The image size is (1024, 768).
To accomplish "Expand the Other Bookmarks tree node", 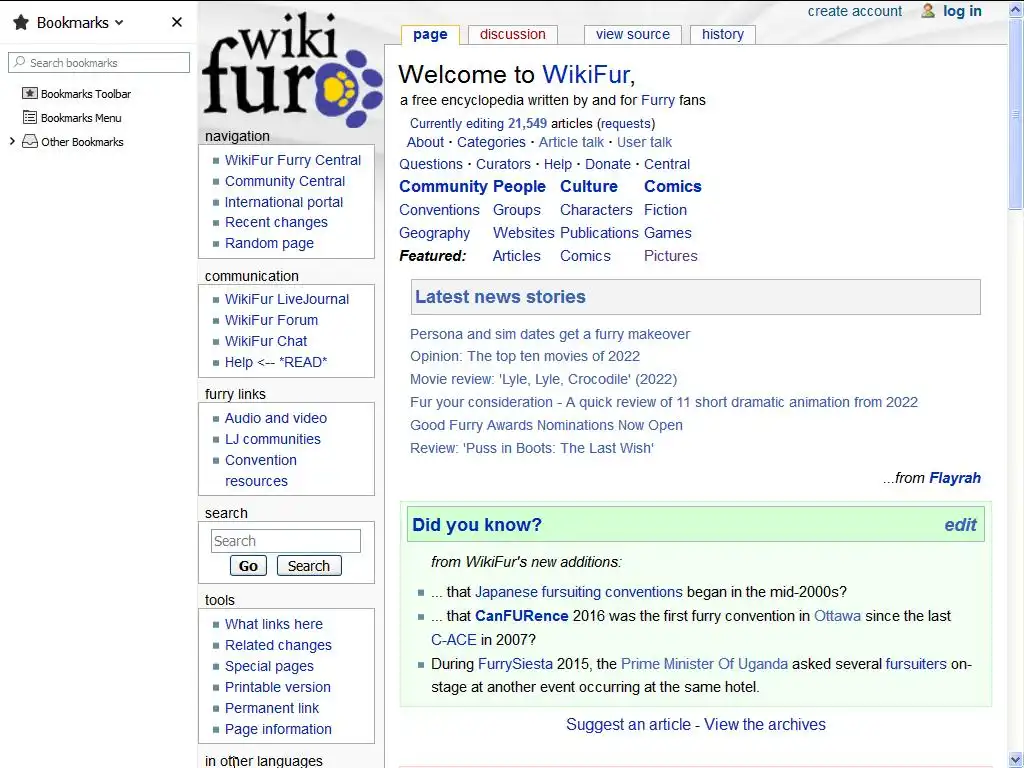I will 12,142.
